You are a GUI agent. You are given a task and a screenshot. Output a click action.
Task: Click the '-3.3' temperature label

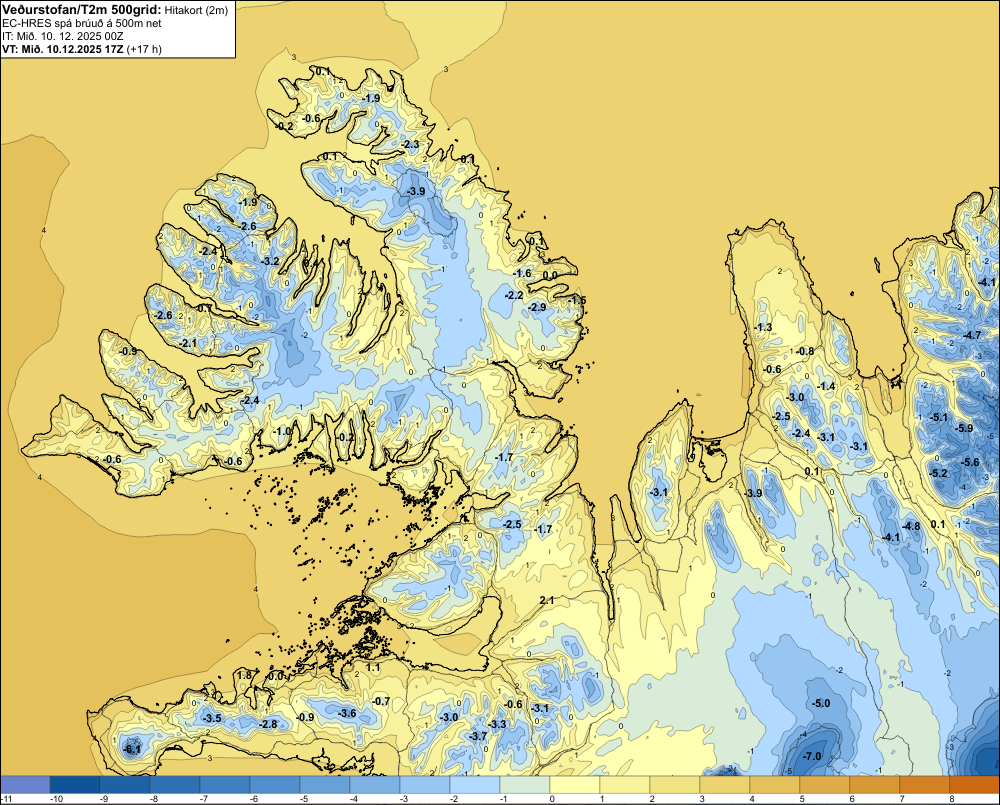tap(497, 725)
